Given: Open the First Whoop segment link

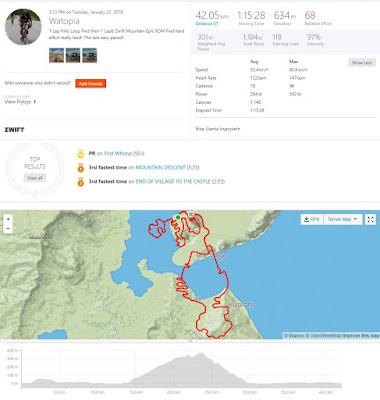Looking at the screenshot, I should [118, 153].
